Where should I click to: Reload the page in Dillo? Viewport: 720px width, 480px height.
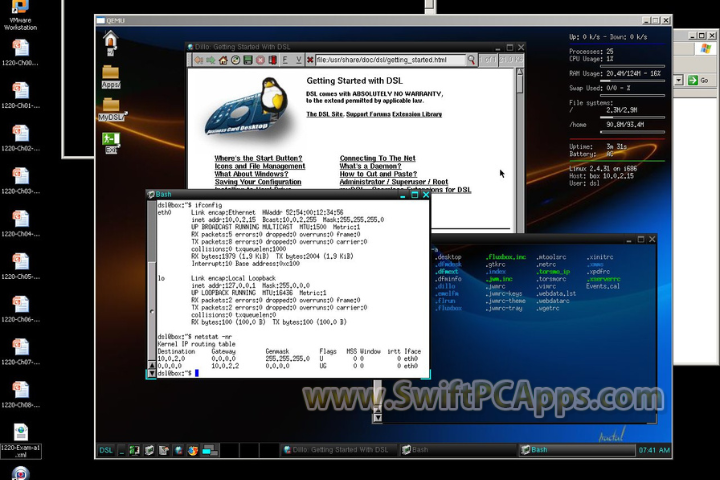point(236,60)
